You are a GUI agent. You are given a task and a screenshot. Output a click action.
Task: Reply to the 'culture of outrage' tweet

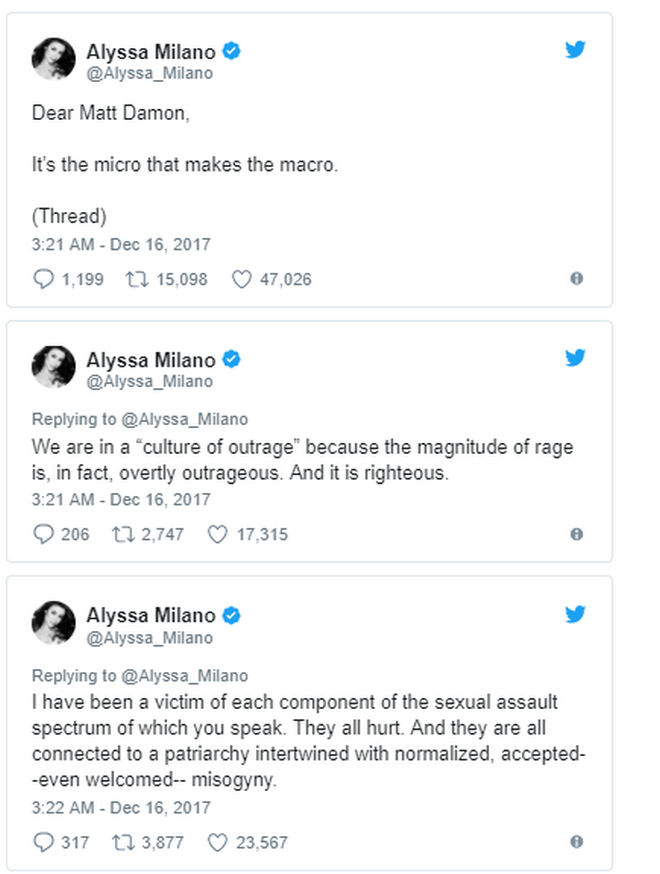coord(44,535)
